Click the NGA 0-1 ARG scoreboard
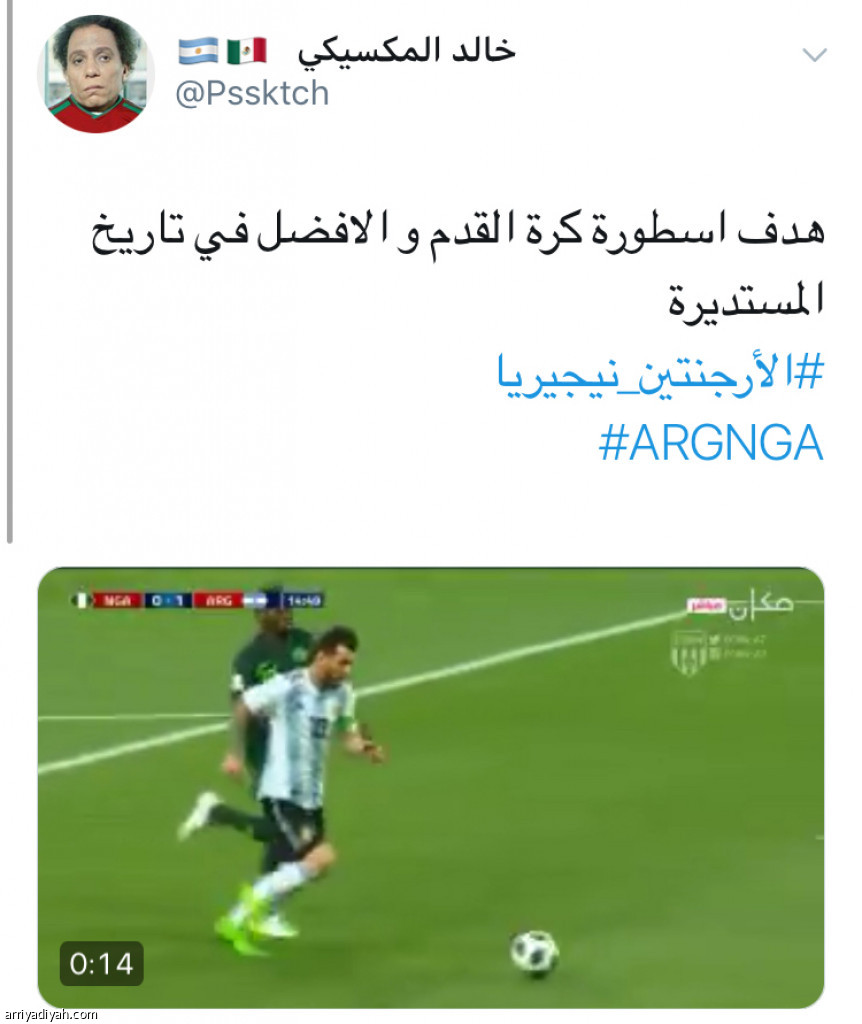Viewport: 862px width, 1024px height. click(x=196, y=600)
